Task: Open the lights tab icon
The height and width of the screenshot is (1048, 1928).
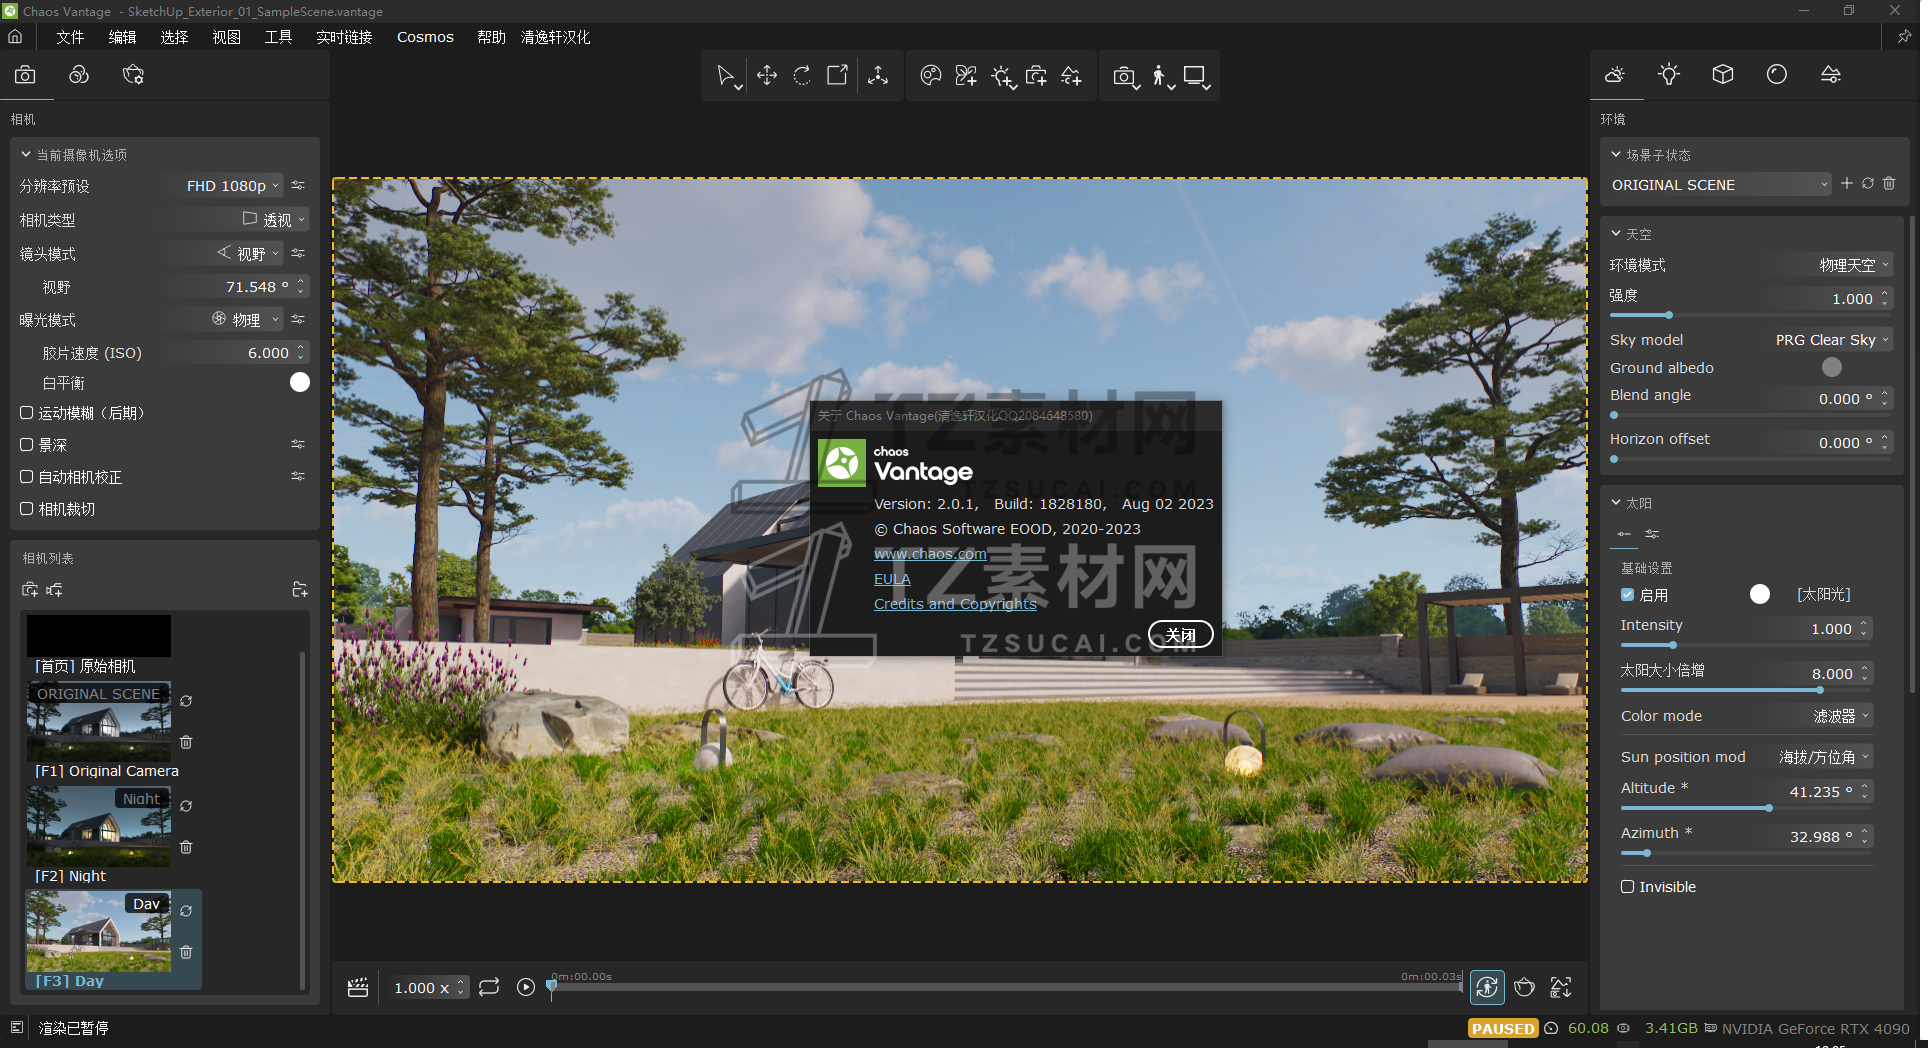Action: click(1669, 75)
